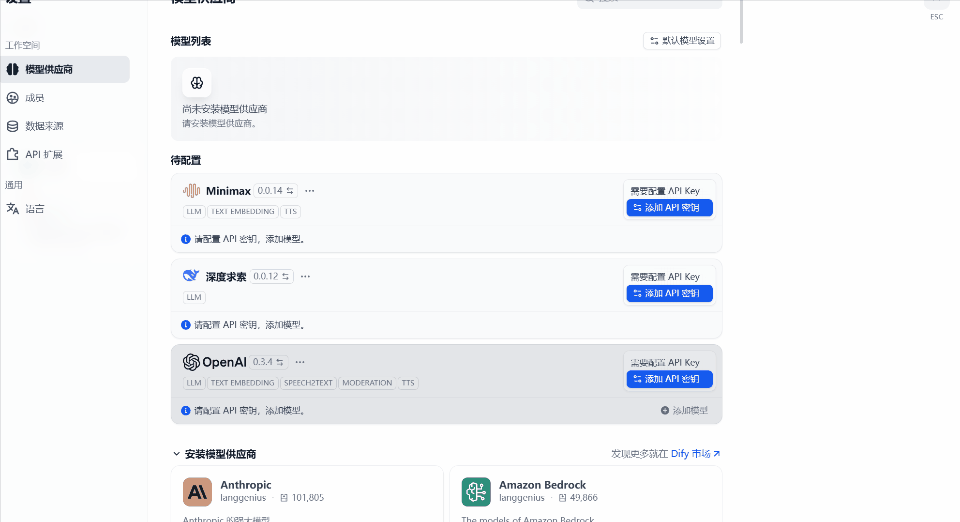Click the 数据来源 database icon
960x522 pixels.
pyautogui.click(x=12, y=126)
